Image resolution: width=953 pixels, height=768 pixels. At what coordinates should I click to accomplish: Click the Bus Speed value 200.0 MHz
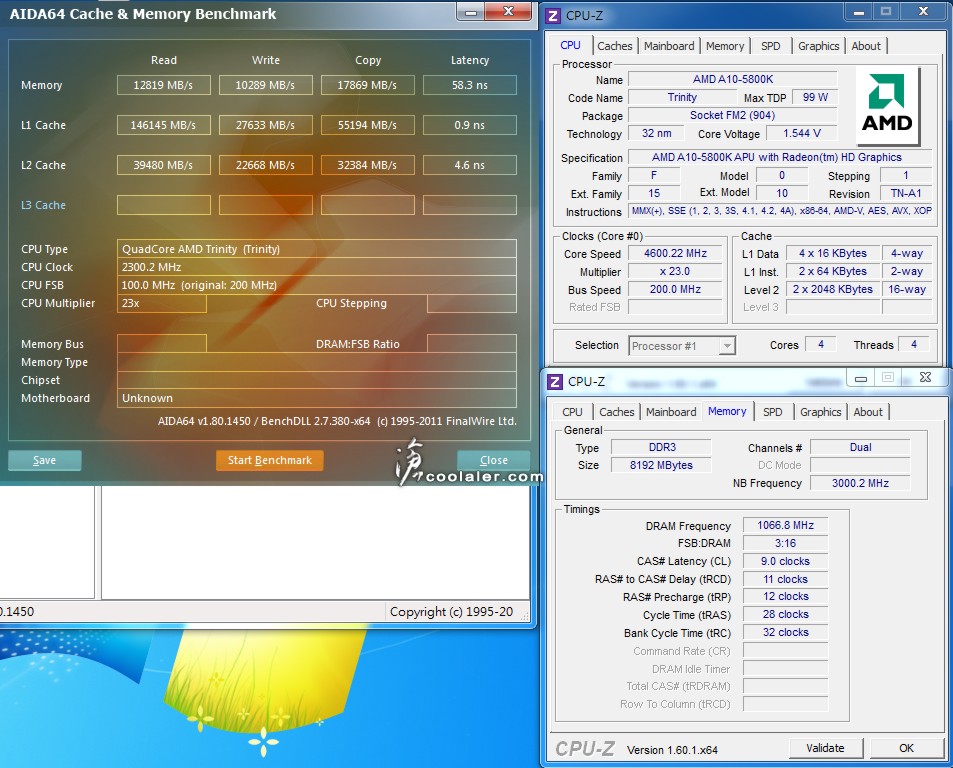point(675,289)
